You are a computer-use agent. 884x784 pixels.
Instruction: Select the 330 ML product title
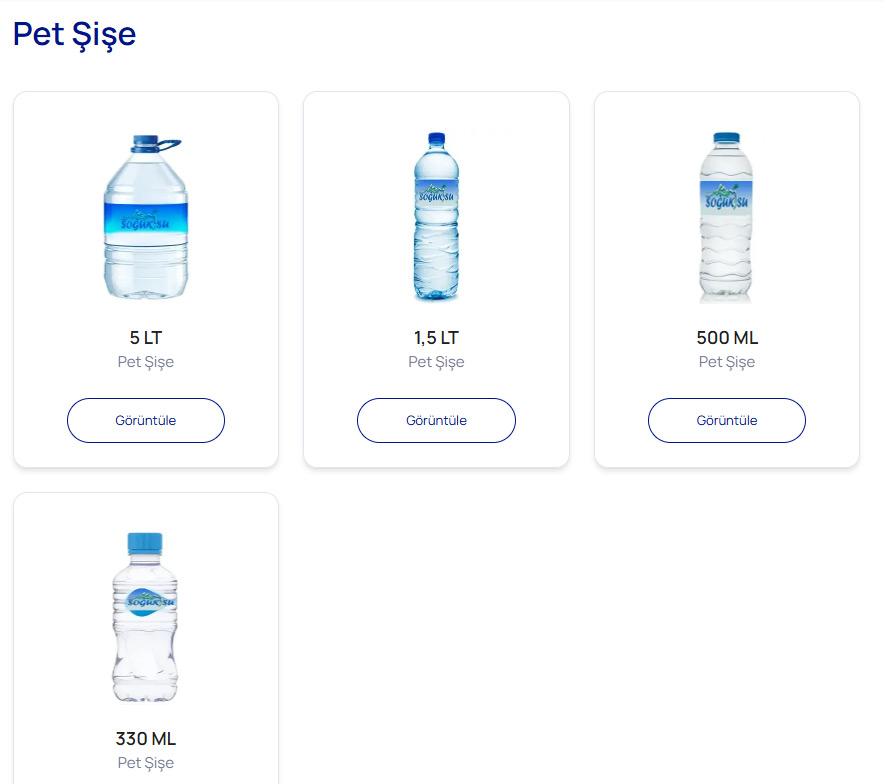(145, 738)
